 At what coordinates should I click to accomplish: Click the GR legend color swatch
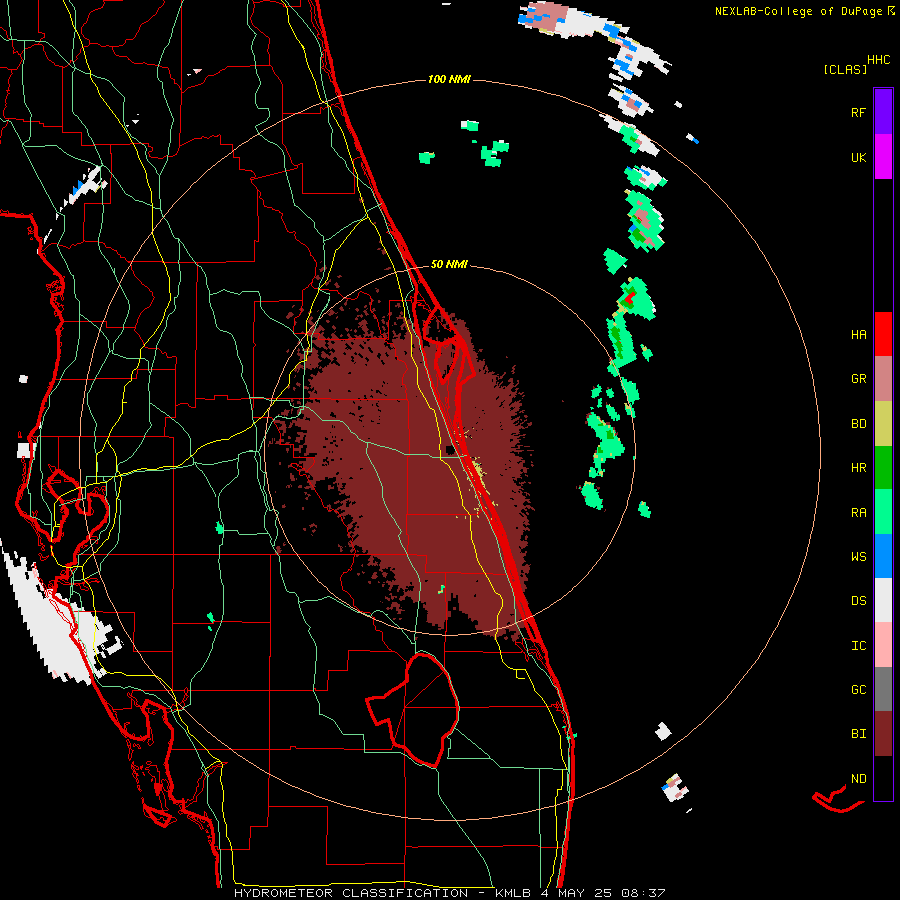pos(883,379)
